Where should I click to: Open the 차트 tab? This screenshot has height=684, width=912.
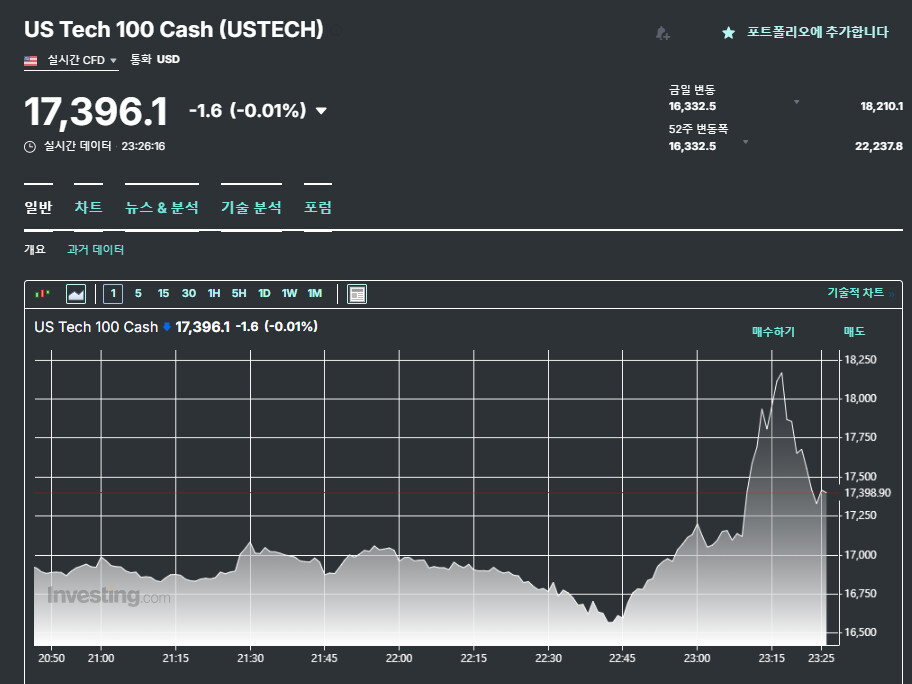(x=88, y=208)
